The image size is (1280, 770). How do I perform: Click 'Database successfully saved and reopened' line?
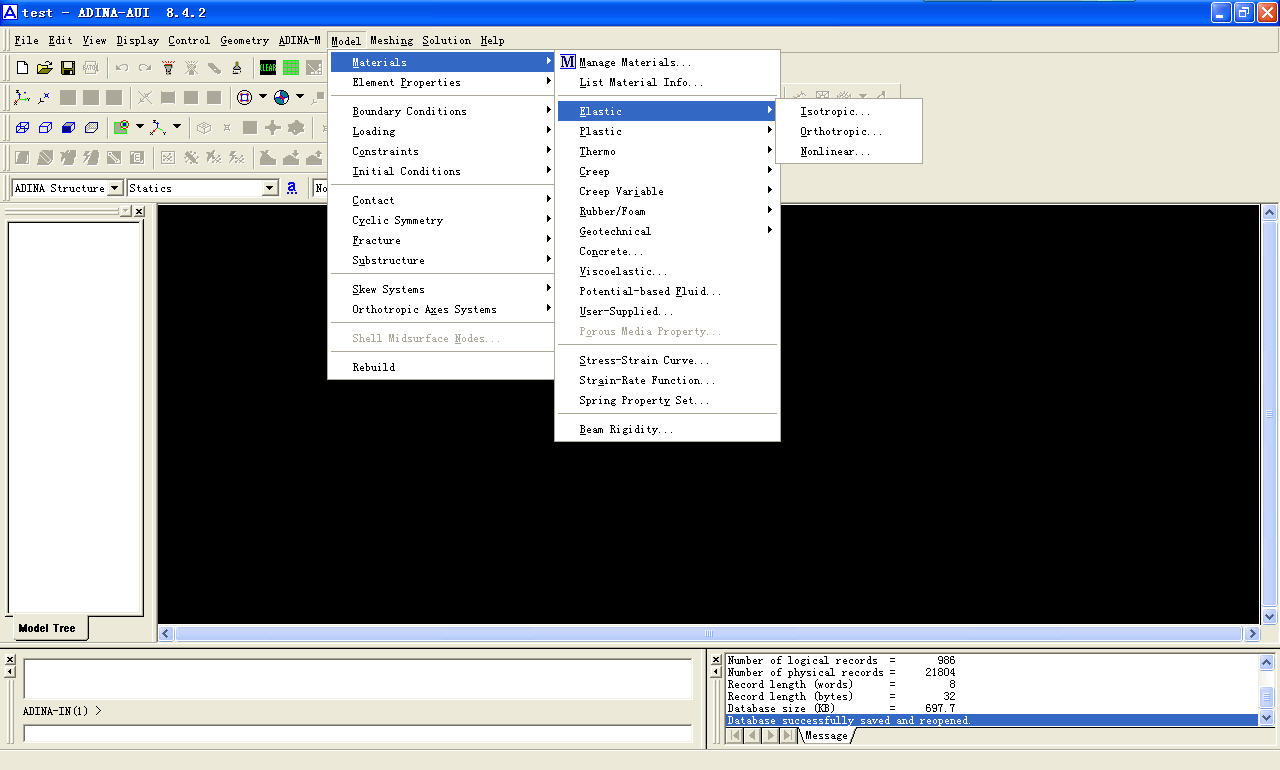(x=991, y=720)
